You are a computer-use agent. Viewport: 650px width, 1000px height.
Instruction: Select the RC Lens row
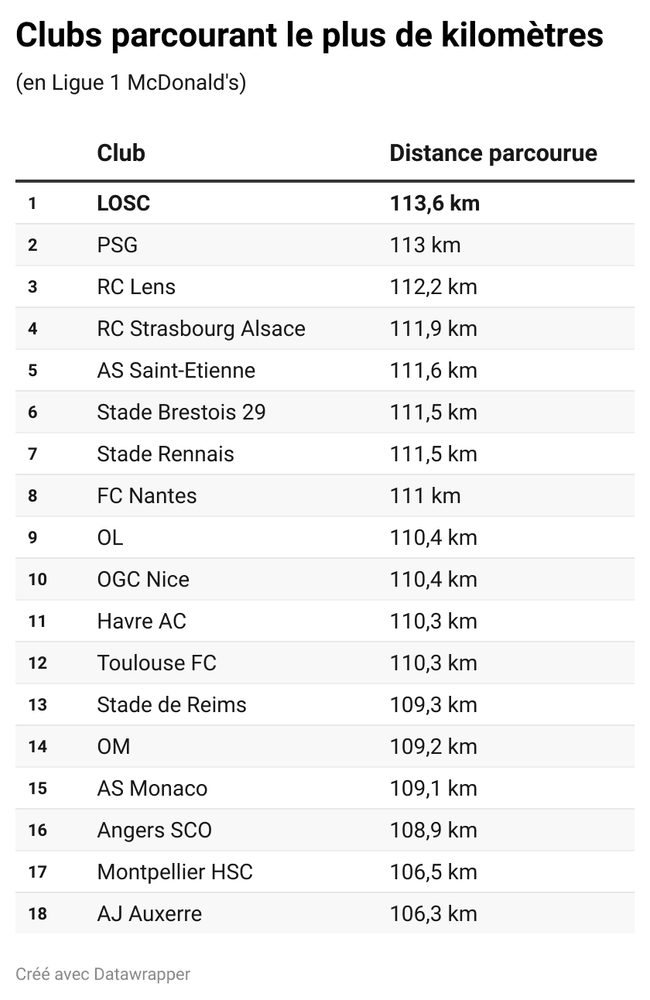[136, 287]
